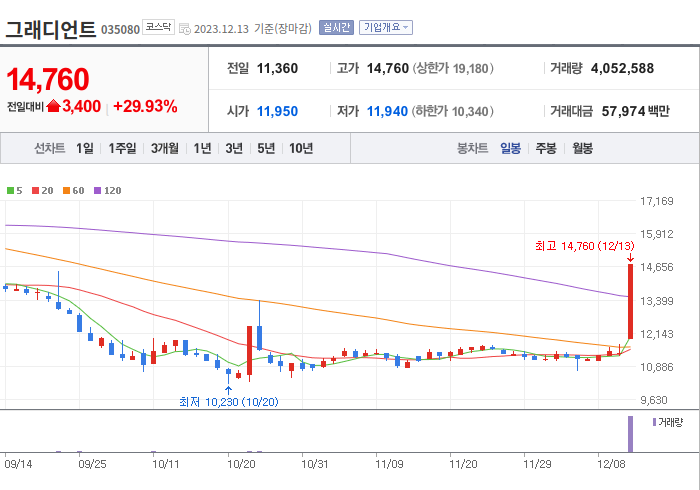This screenshot has height=490, width=700.
Task: Click the 코스닥 market badge
Action: pos(158,27)
